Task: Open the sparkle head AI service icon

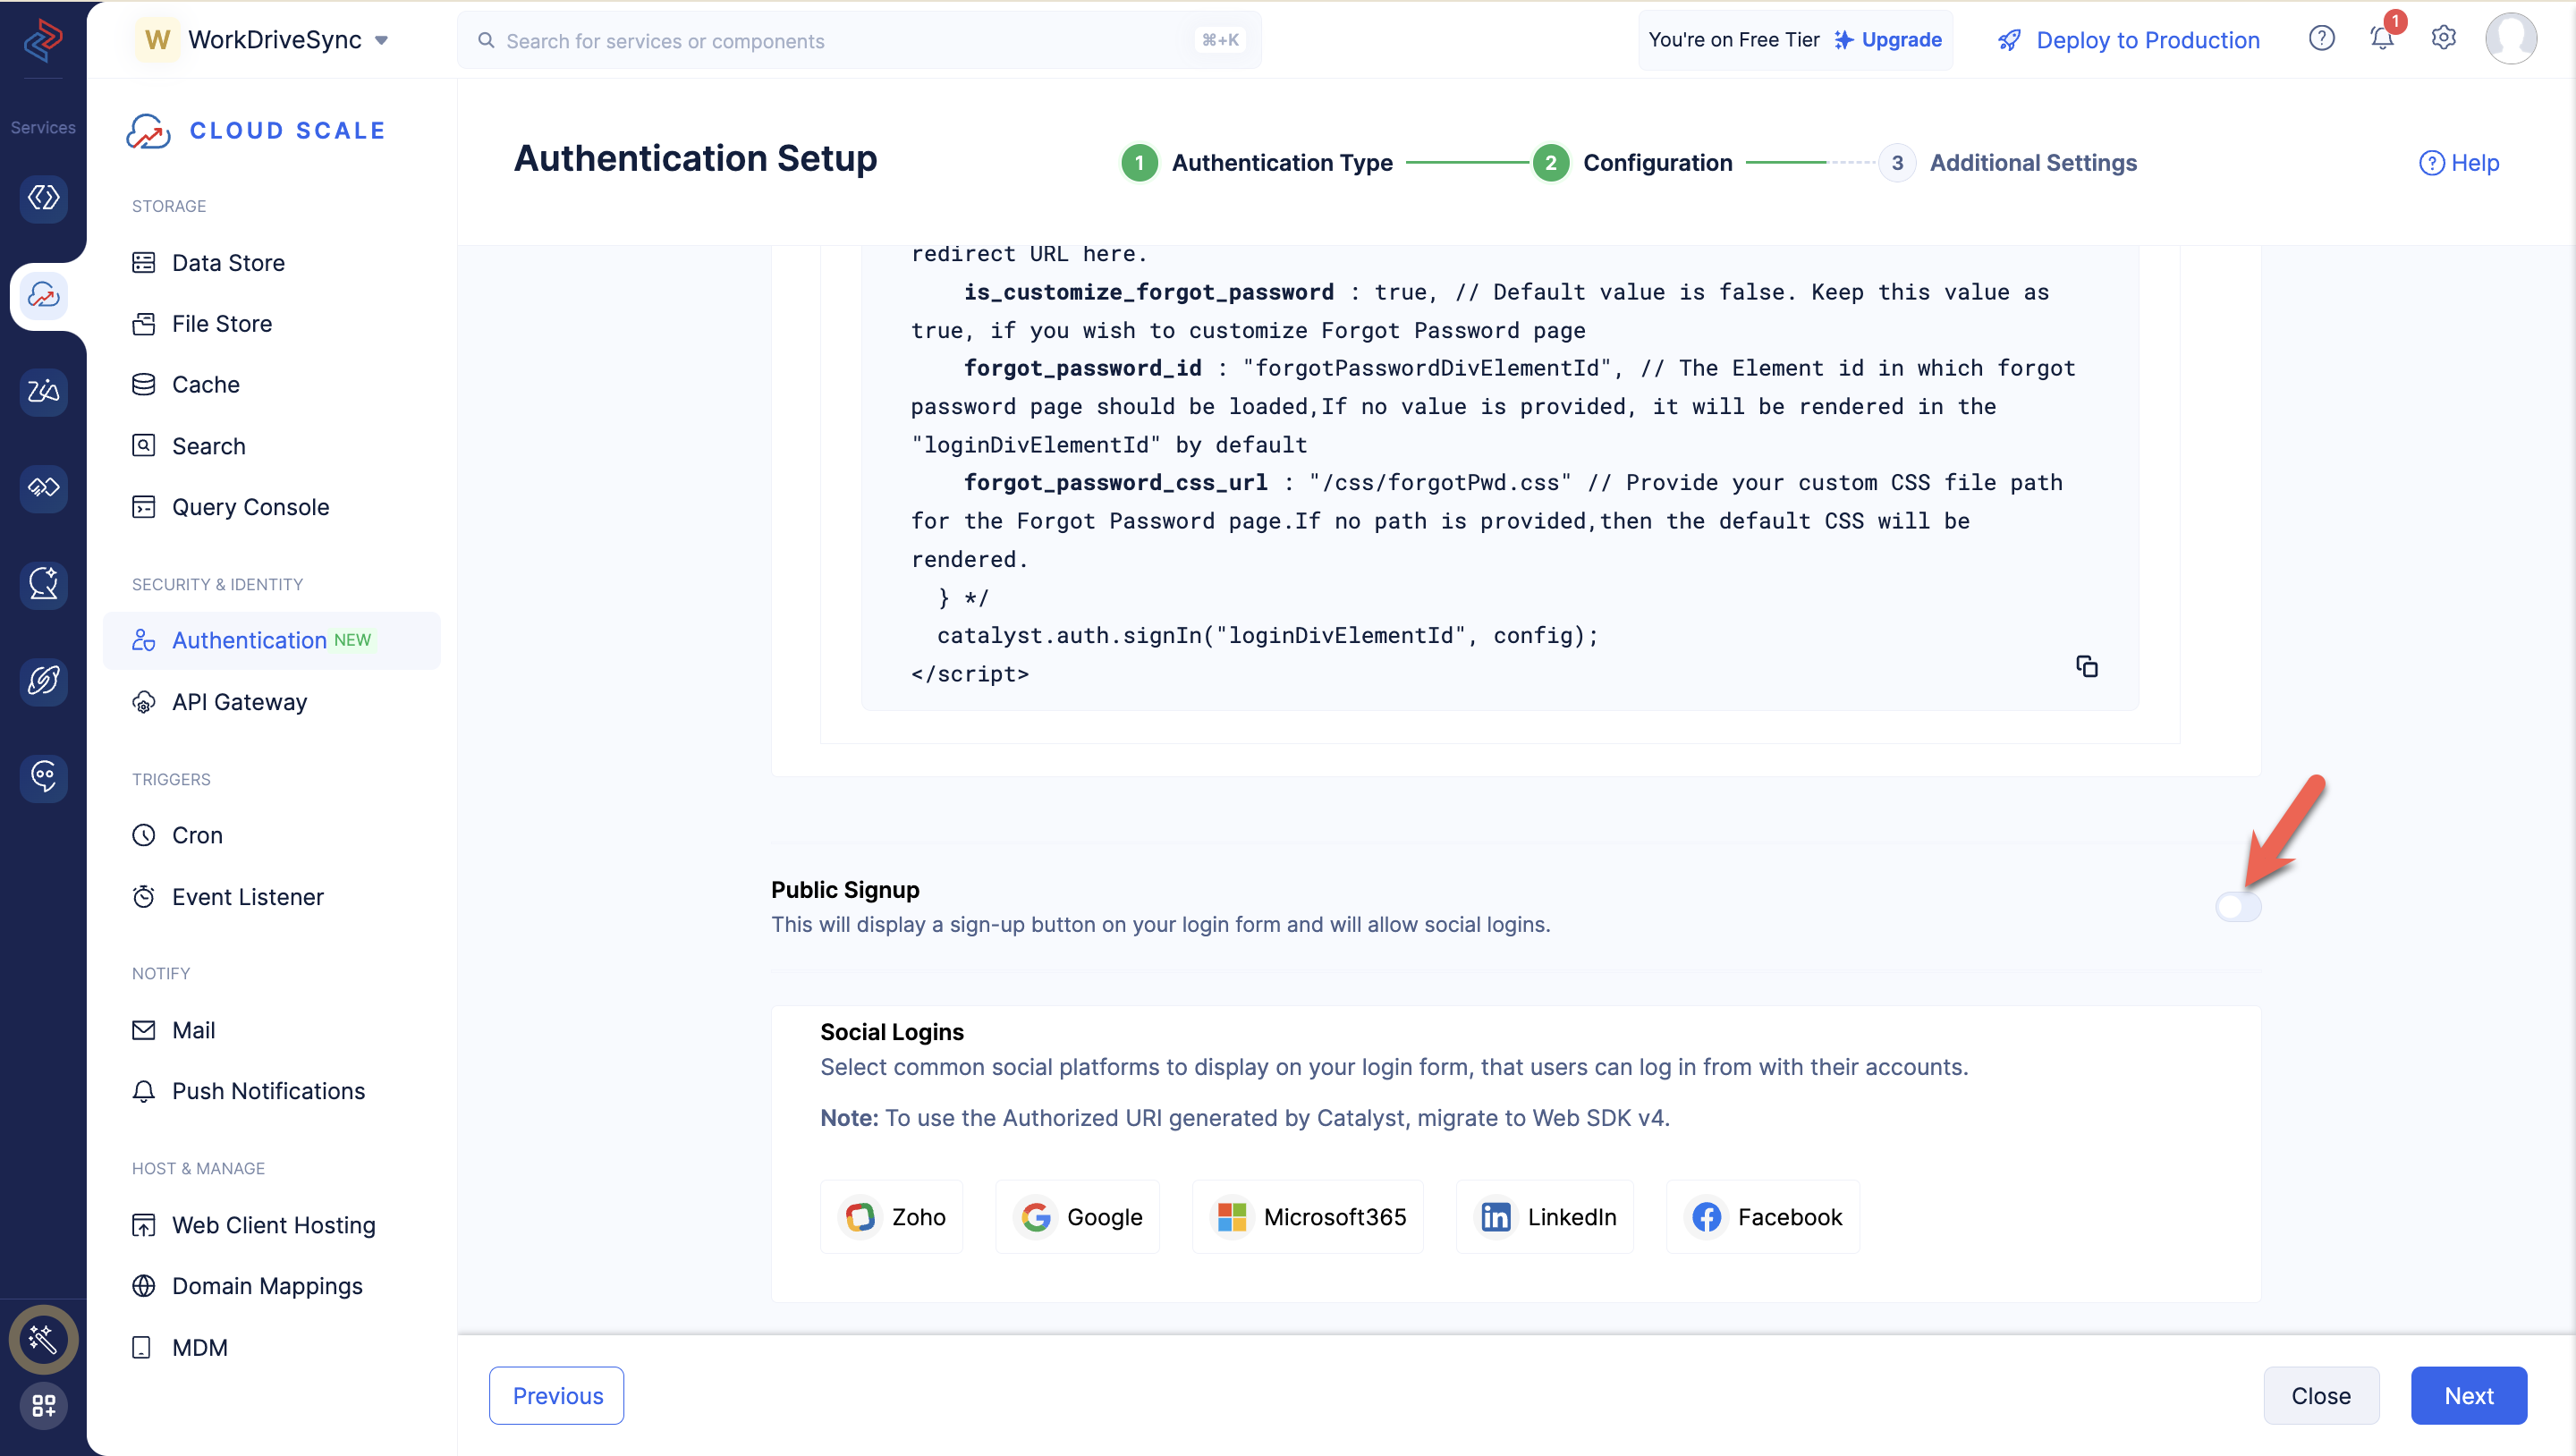Action: (x=43, y=585)
